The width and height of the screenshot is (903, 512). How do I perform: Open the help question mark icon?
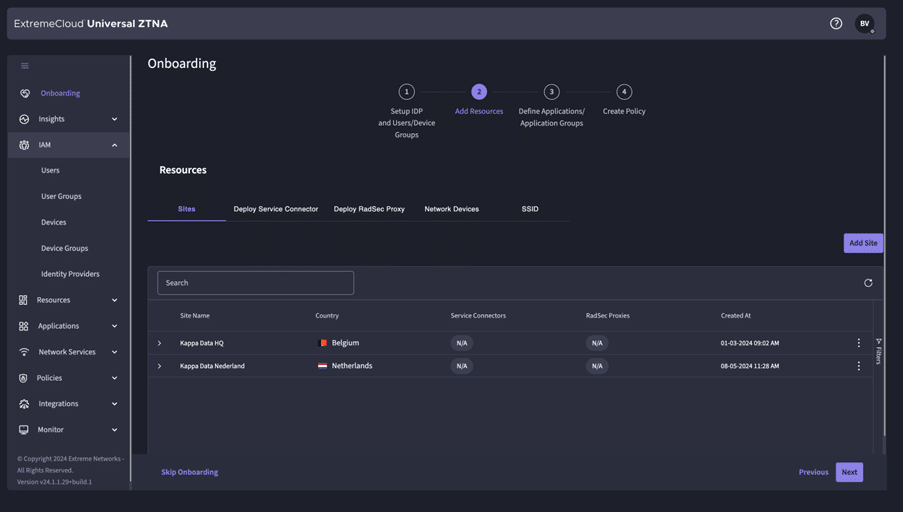coord(836,23)
